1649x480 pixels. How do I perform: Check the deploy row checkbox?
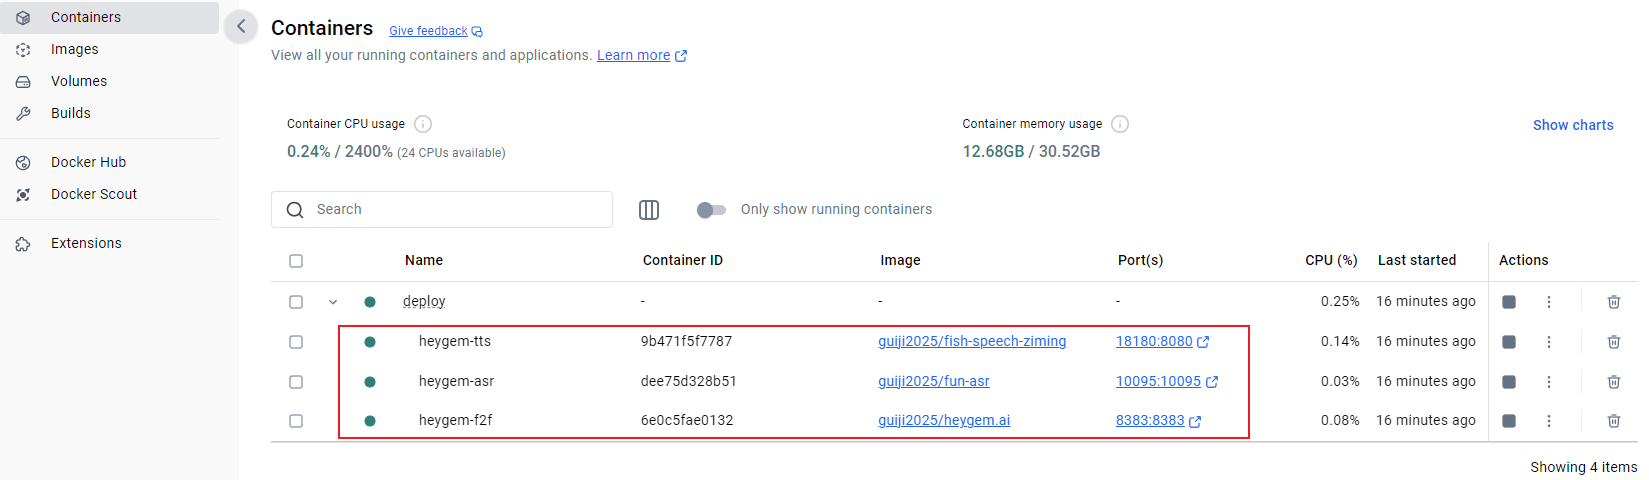pos(296,302)
